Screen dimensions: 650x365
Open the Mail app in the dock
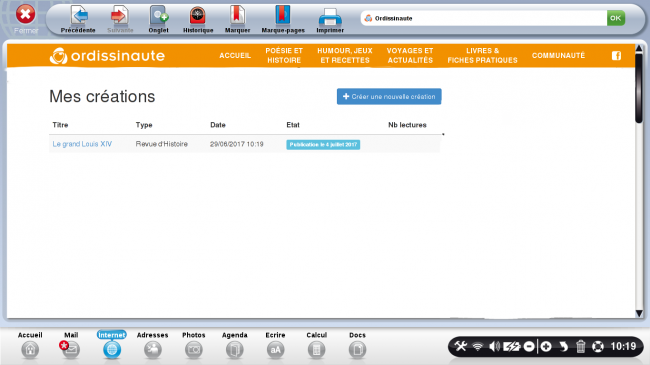click(x=70, y=345)
